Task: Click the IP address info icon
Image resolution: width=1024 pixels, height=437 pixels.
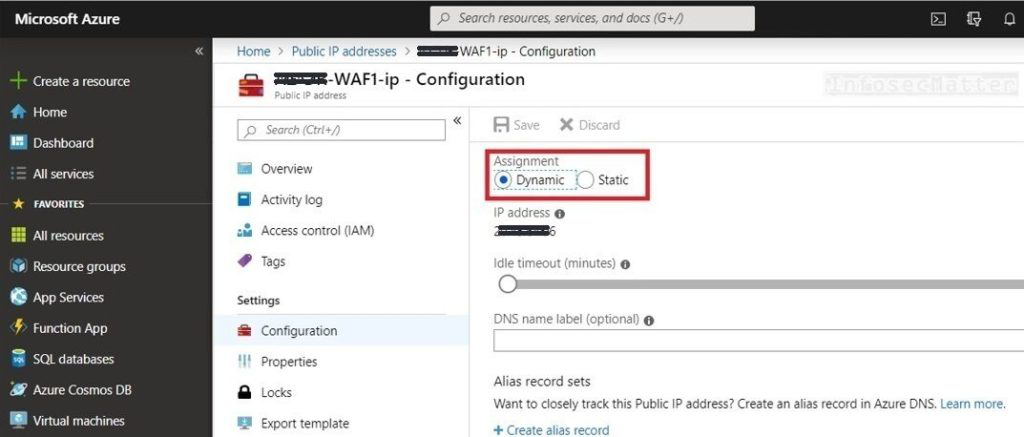Action: [560, 214]
